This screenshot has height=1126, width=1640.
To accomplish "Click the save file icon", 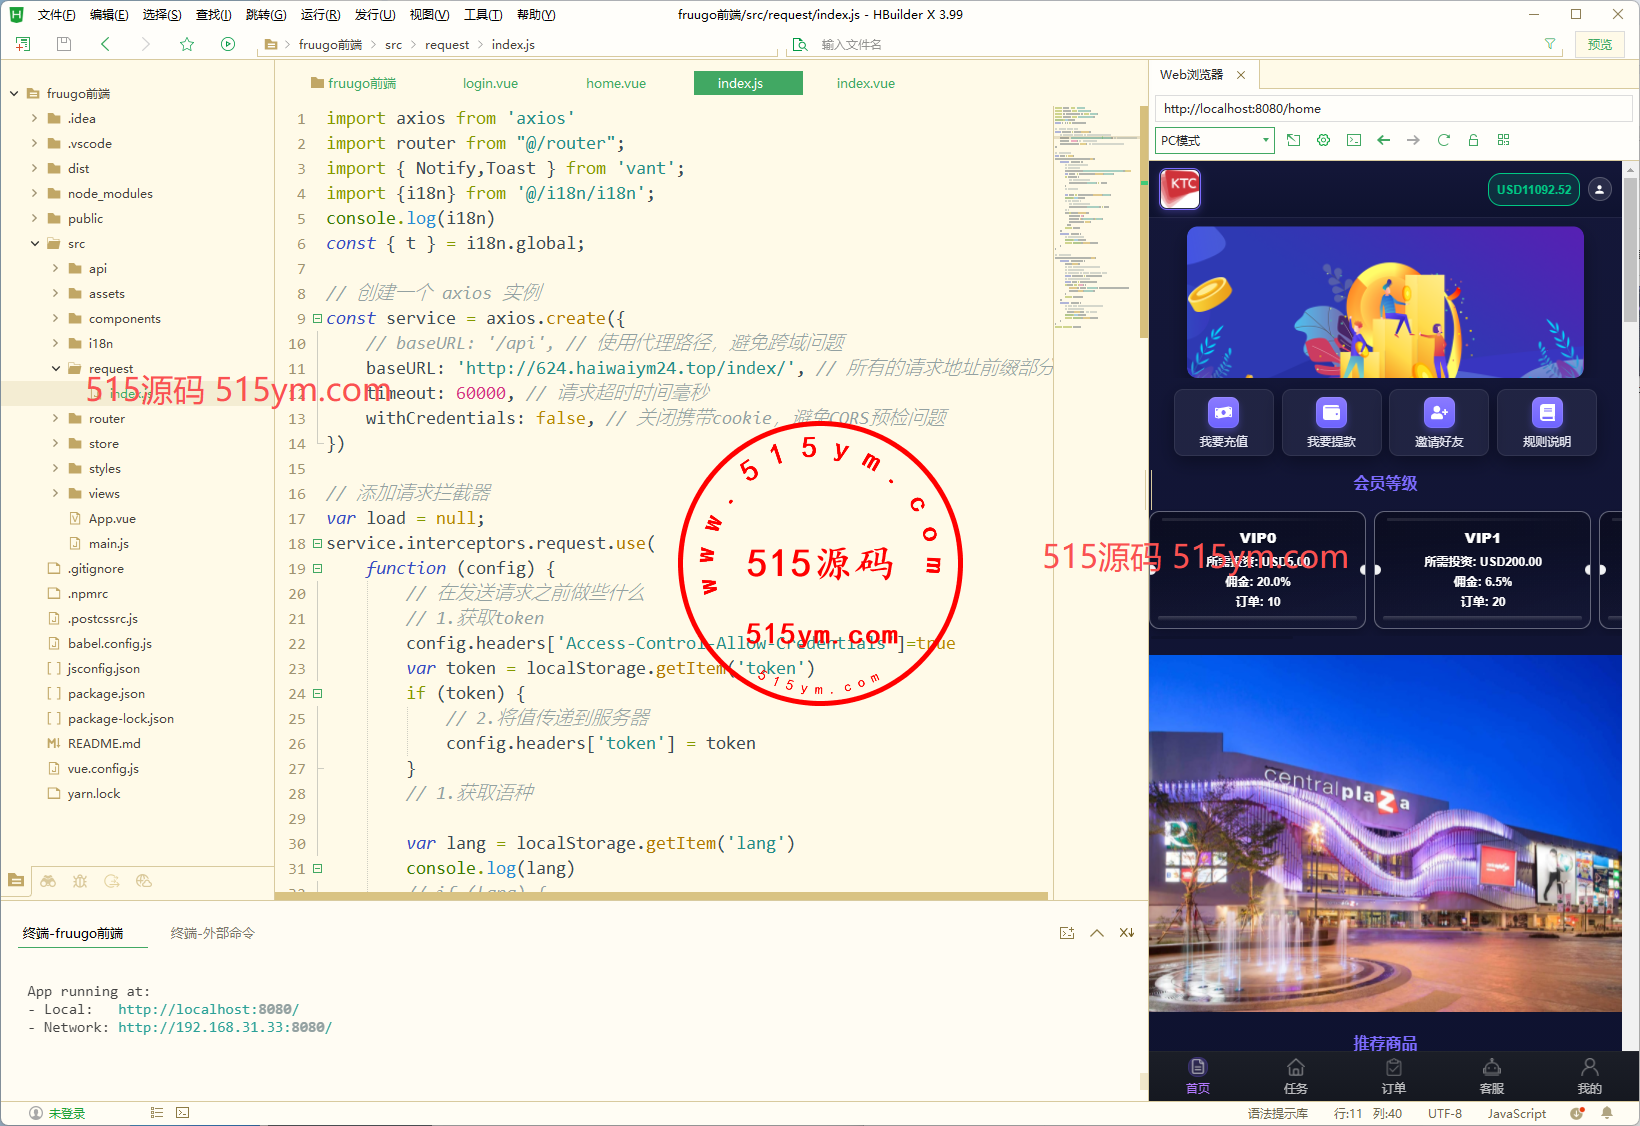I will coord(64,44).
